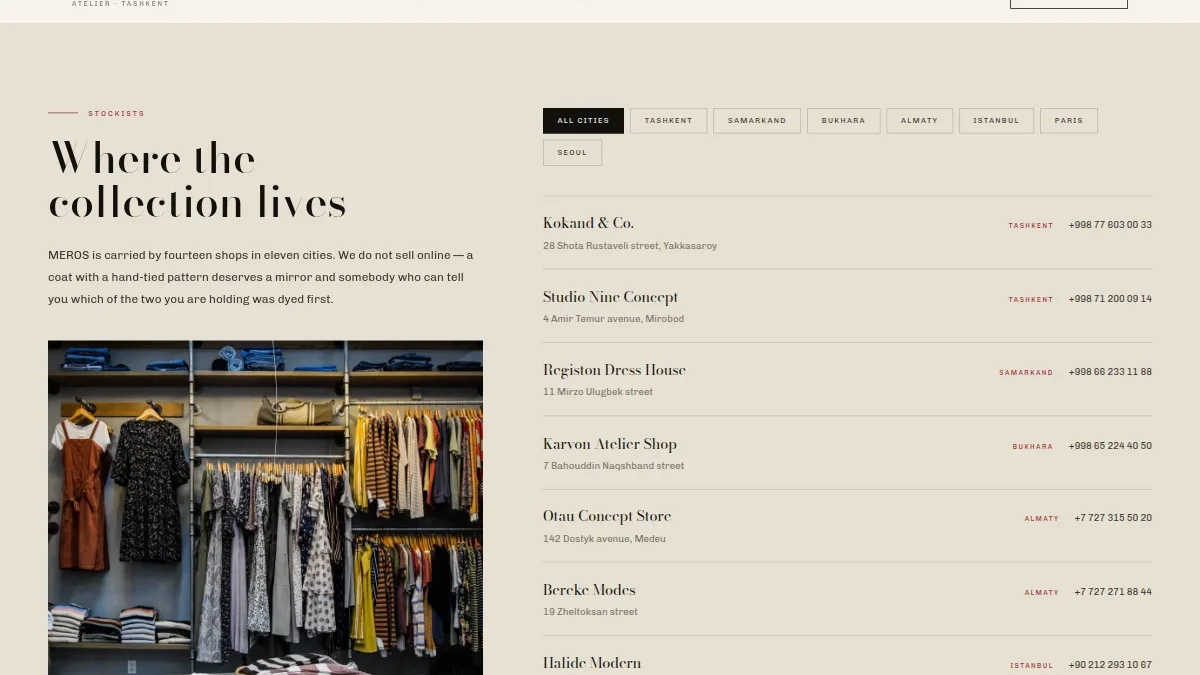Filter stockists by Bukhara

(843, 121)
